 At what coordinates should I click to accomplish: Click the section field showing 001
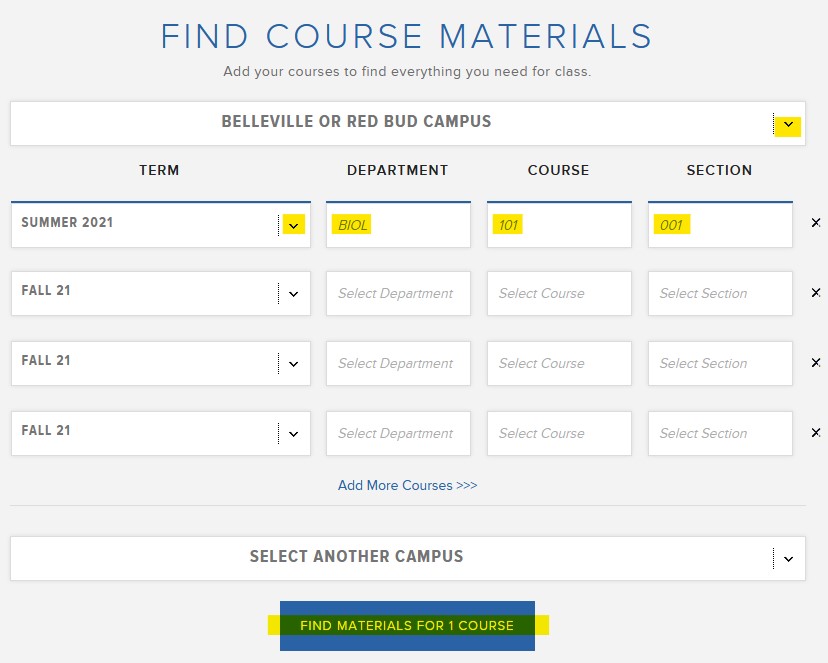720,225
